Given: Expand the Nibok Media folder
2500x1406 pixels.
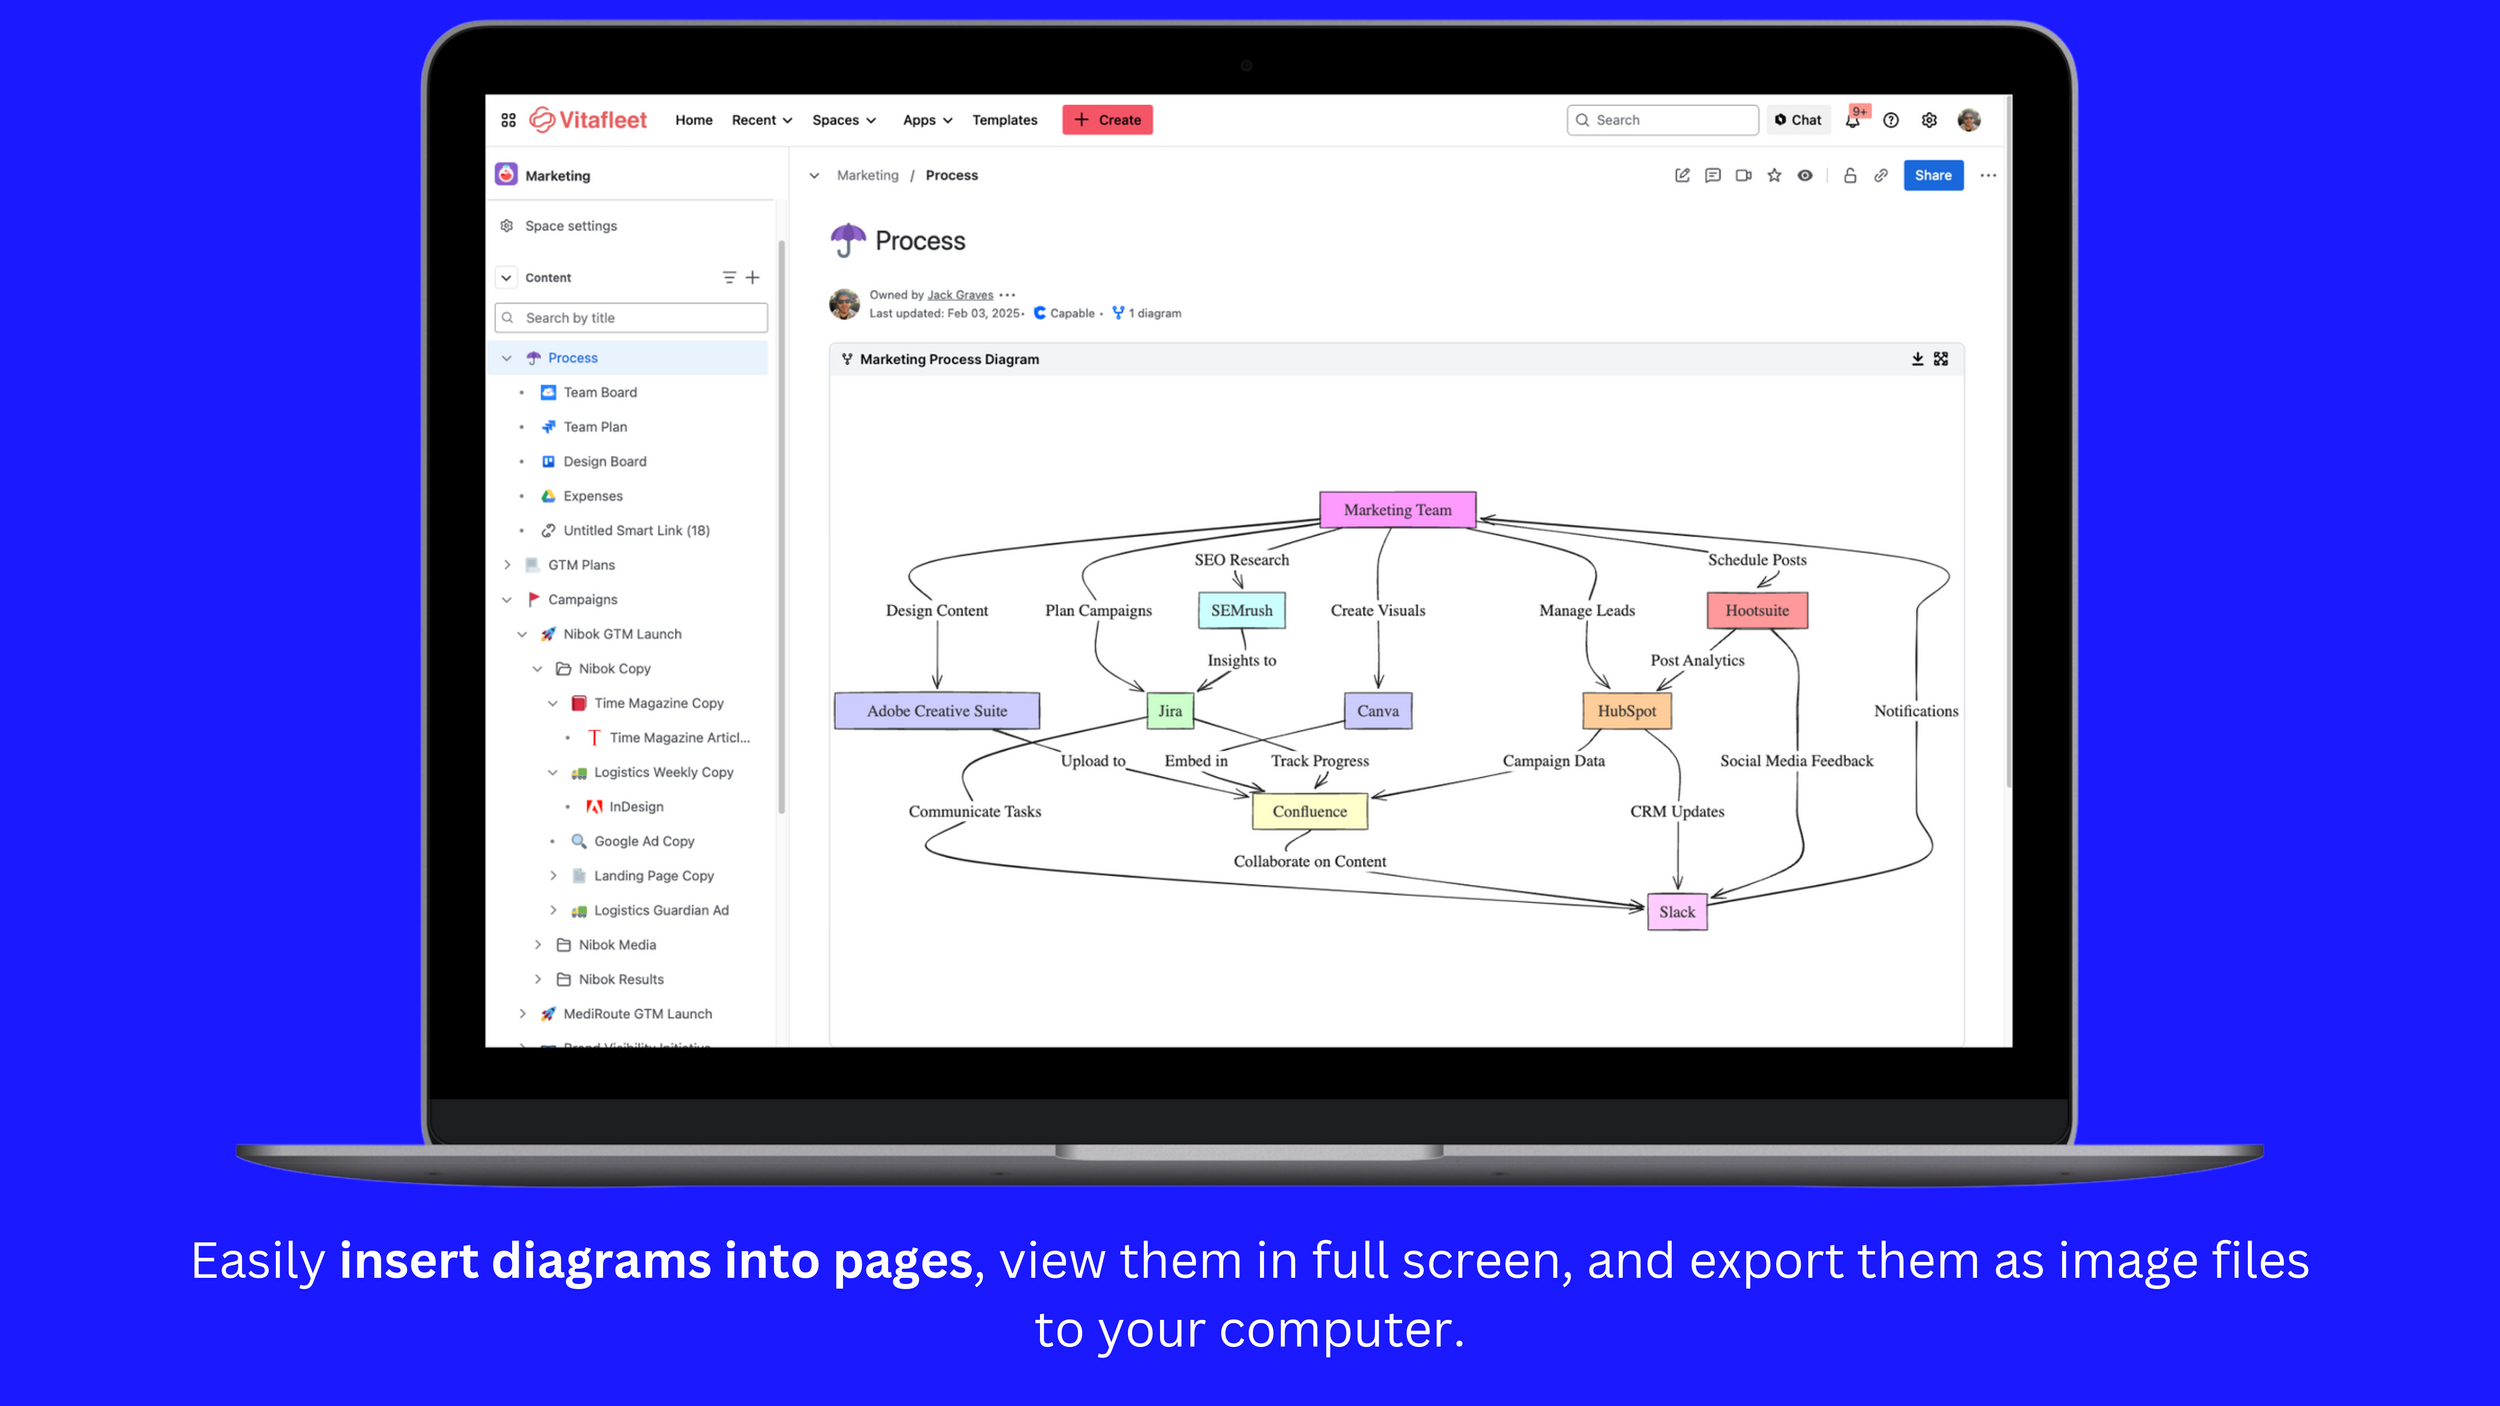Looking at the screenshot, I should coord(538,945).
